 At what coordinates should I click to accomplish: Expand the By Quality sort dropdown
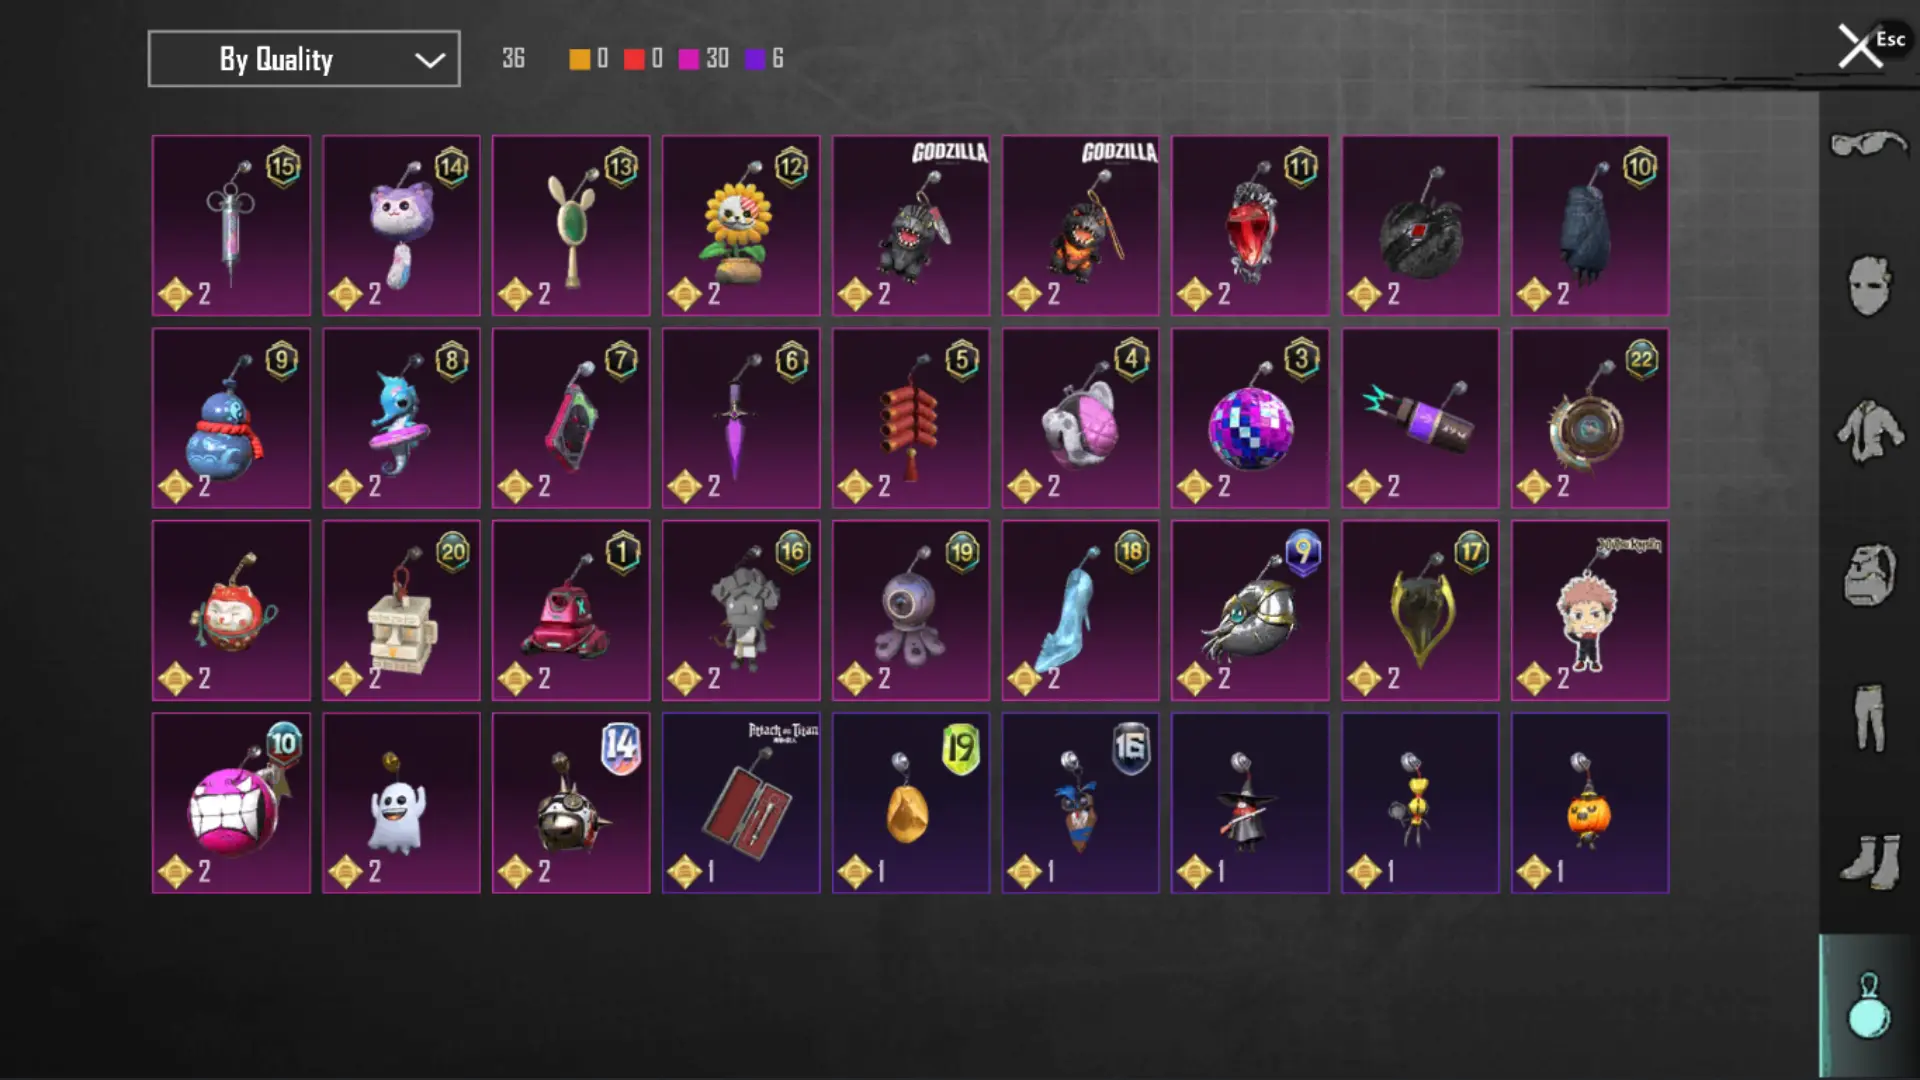[x=304, y=59]
